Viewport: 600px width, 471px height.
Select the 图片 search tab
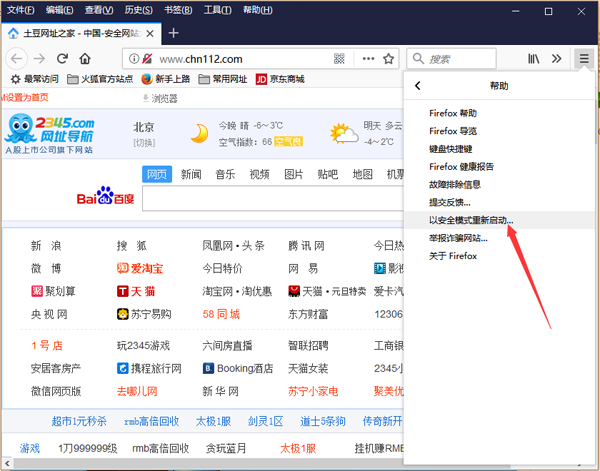pyautogui.click(x=294, y=174)
